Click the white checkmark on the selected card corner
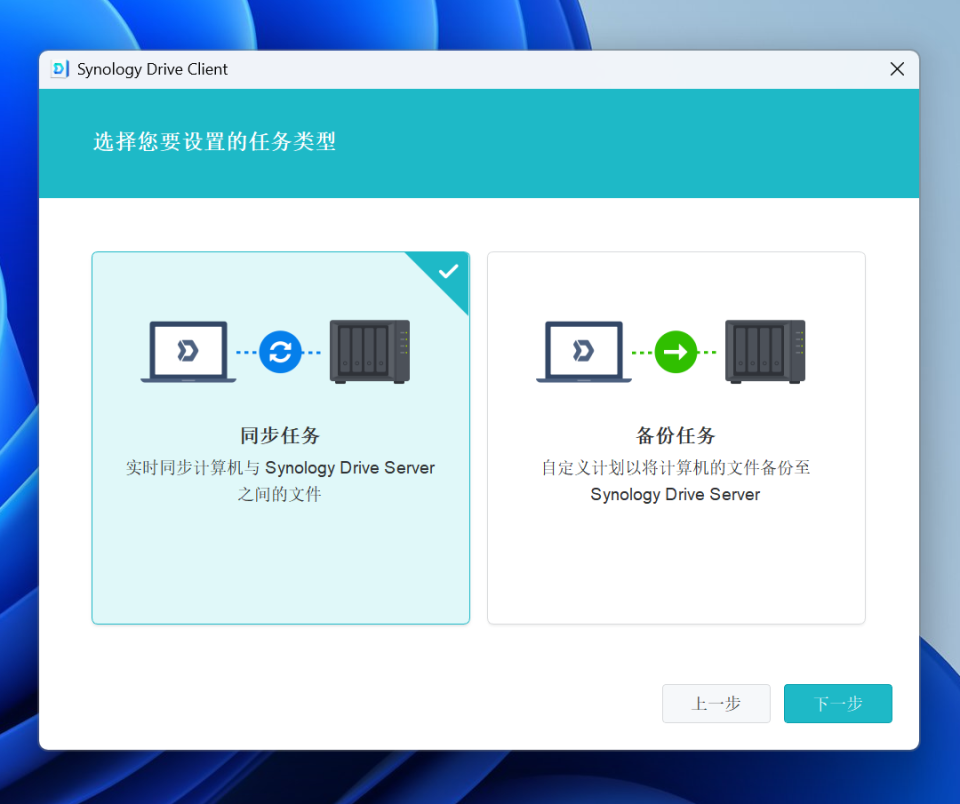The image size is (960, 804). (448, 271)
